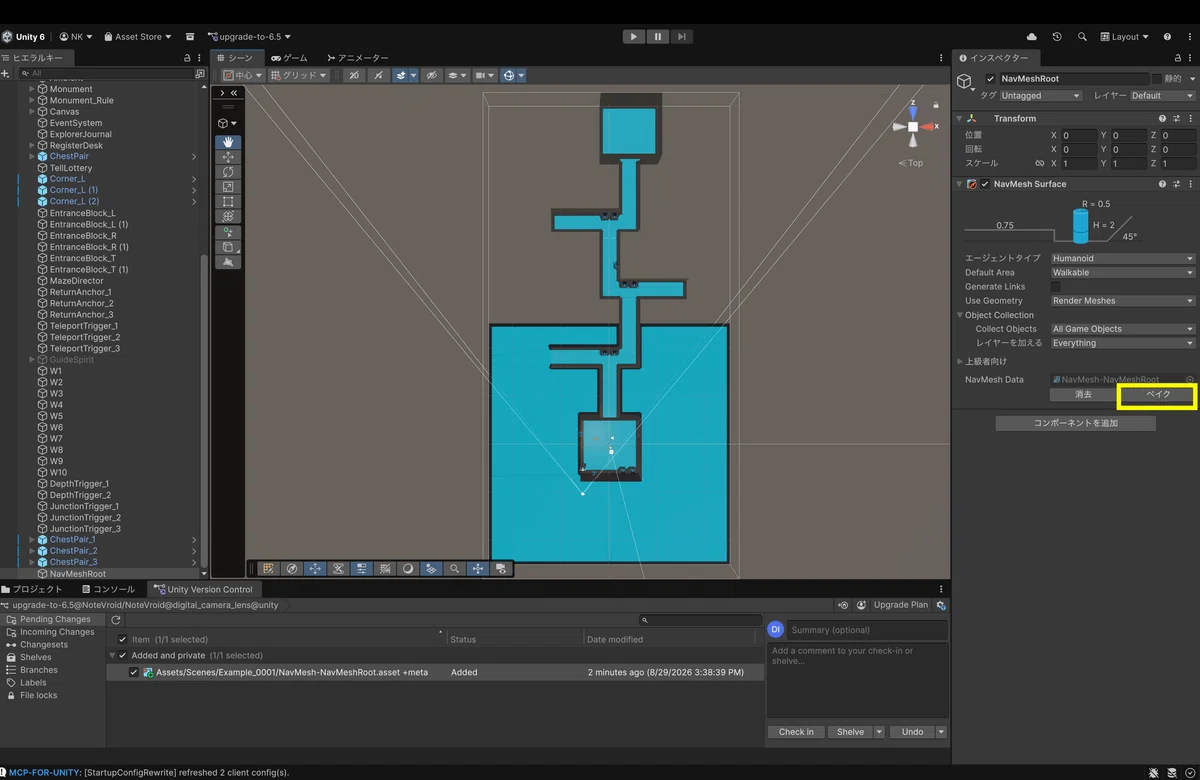Click the Pause button
The image size is (1200, 780).
657,37
